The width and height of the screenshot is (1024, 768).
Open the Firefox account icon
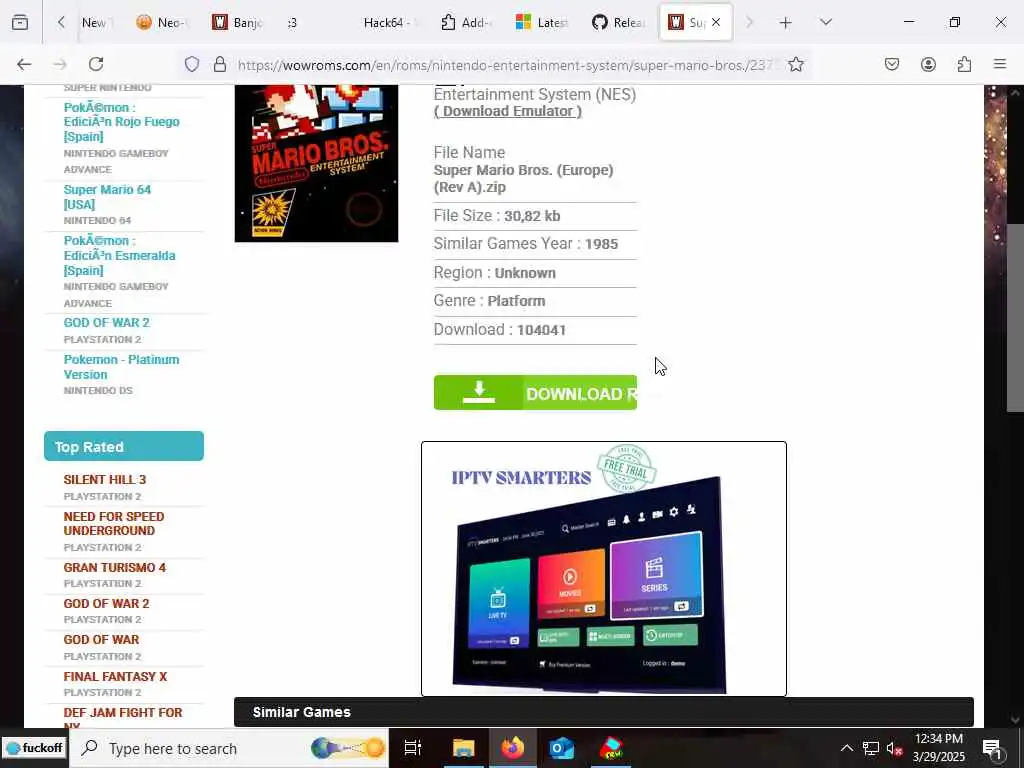click(928, 64)
